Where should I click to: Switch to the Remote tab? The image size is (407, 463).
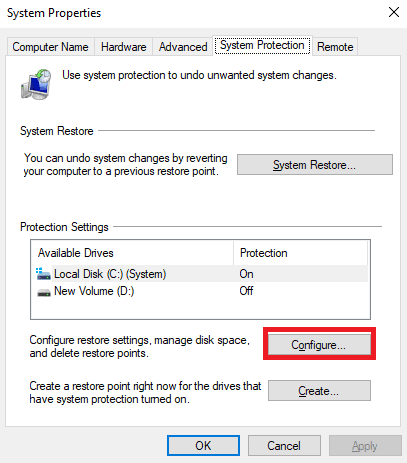pyautogui.click(x=335, y=47)
